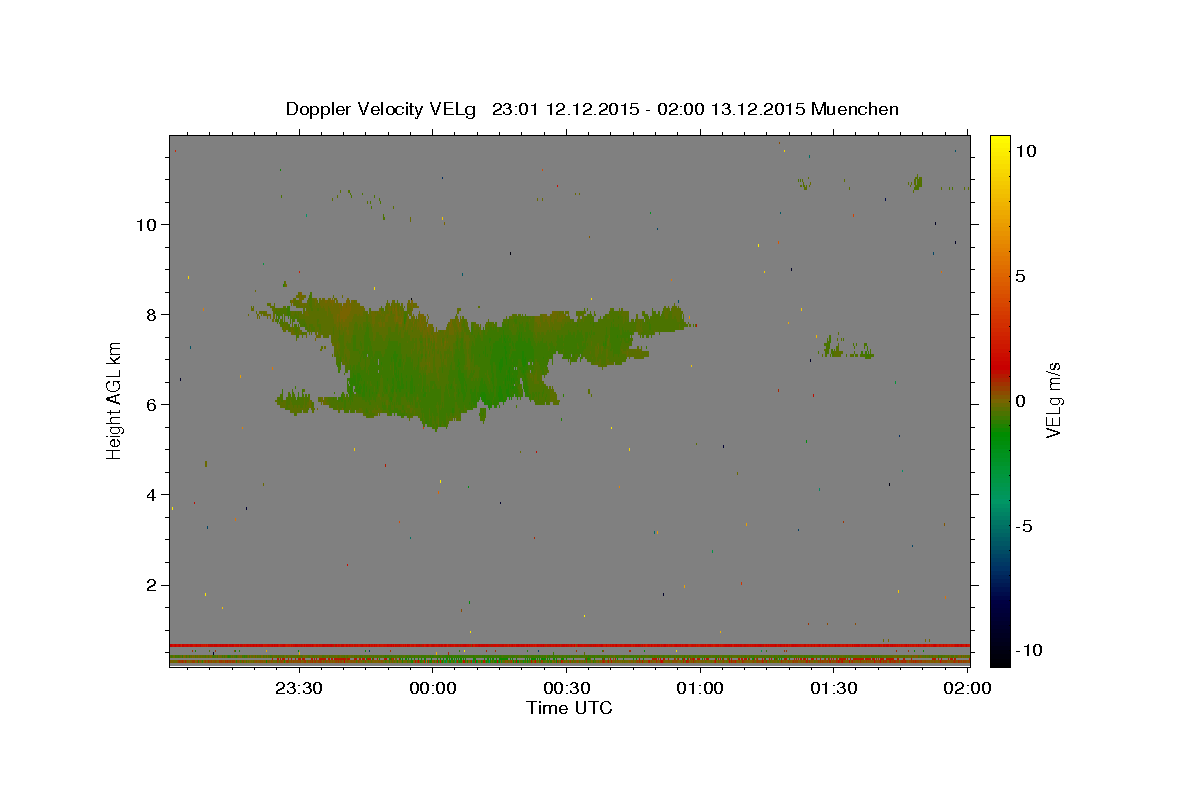This screenshot has width=1200, height=800.
Task: Click colorbar value label -10
Action: pos(1029,651)
